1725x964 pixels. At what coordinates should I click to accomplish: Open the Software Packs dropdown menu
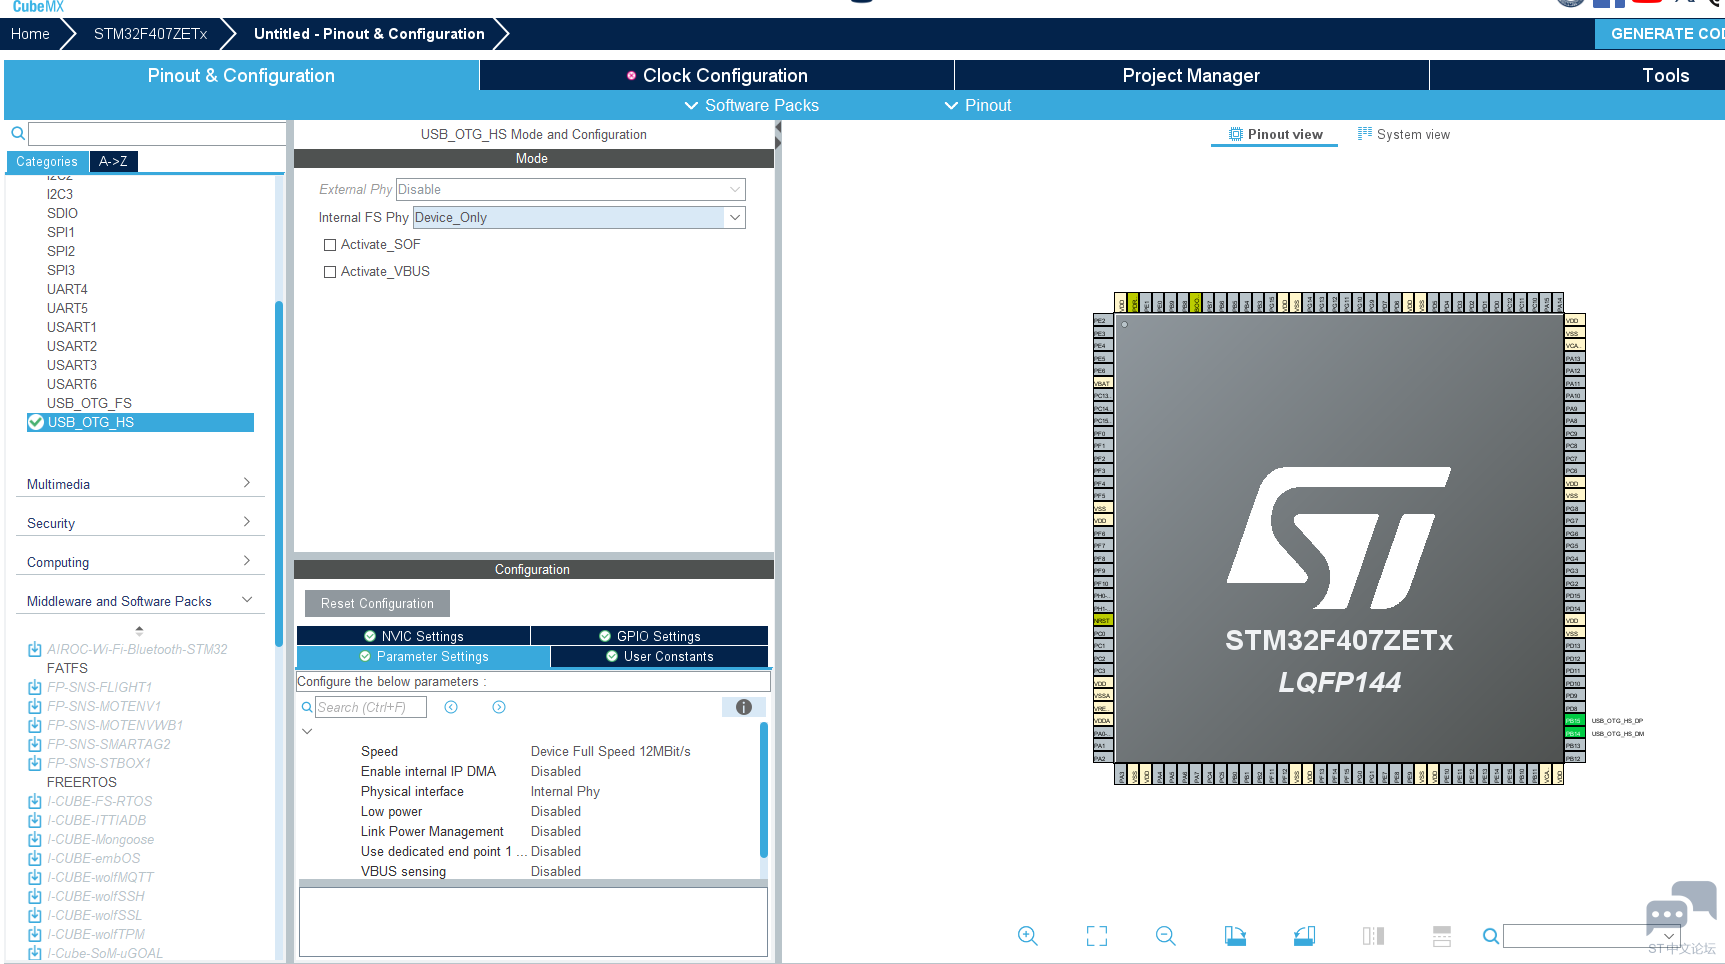[x=751, y=105]
